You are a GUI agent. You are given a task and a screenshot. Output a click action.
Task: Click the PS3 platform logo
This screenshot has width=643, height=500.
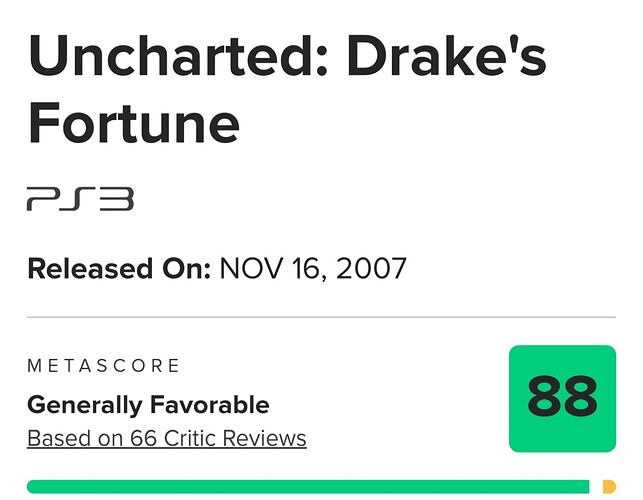pyautogui.click(x=80, y=199)
